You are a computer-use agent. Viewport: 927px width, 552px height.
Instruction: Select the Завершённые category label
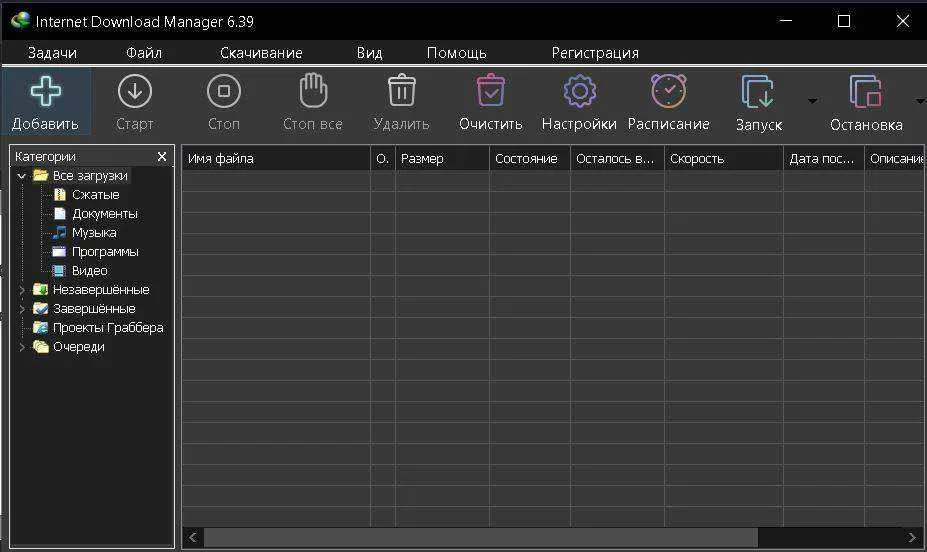click(x=94, y=309)
